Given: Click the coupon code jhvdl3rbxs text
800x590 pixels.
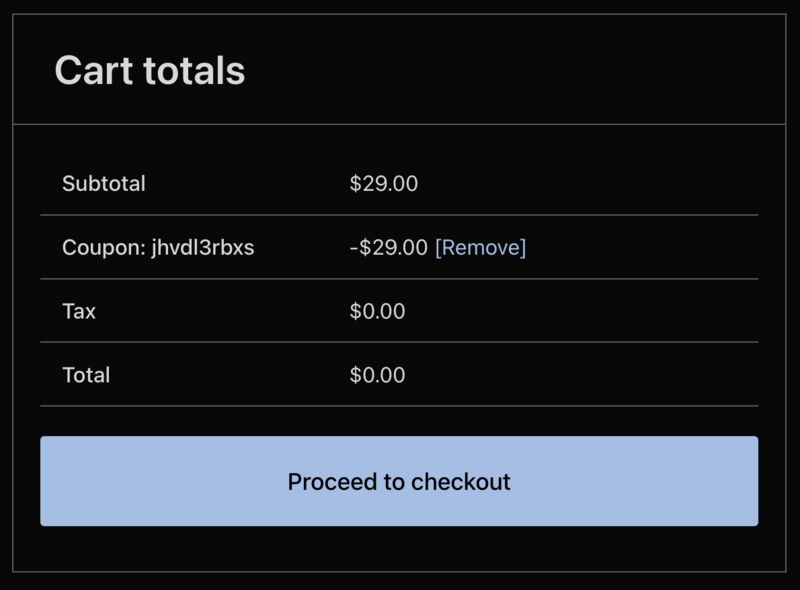Looking at the screenshot, I should click(x=202, y=247).
